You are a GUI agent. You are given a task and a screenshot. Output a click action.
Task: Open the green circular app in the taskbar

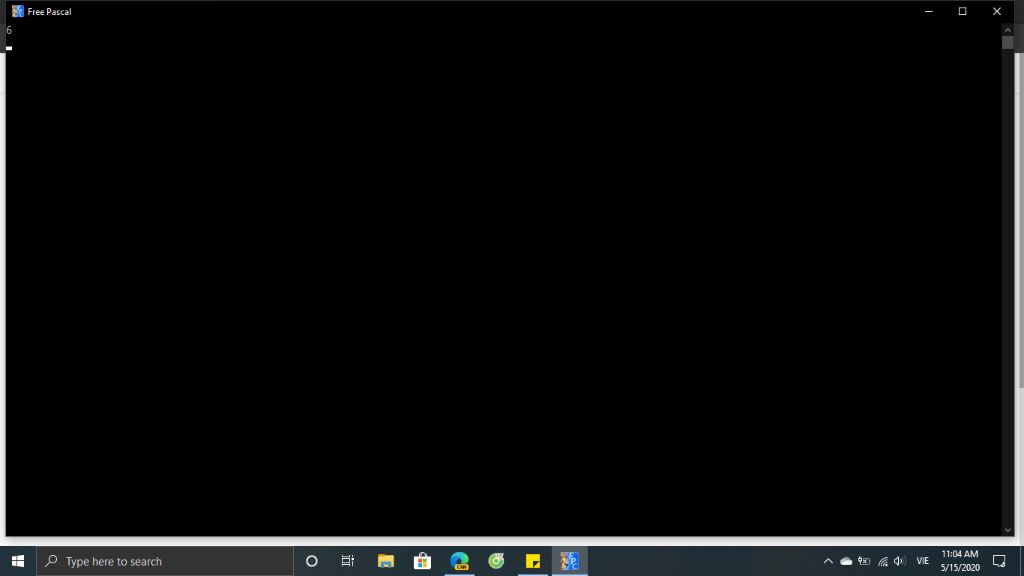[x=496, y=561]
